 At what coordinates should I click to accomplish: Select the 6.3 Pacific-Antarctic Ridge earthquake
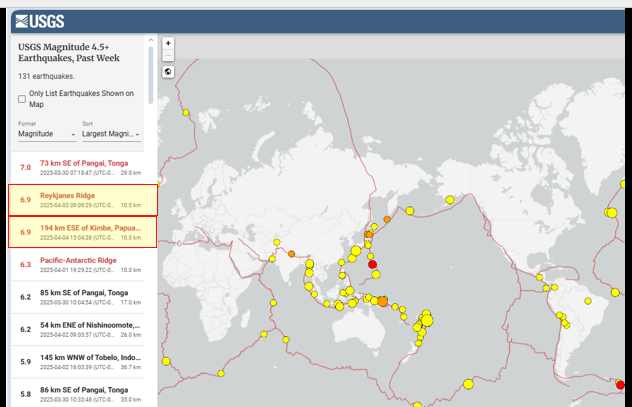click(x=77, y=264)
